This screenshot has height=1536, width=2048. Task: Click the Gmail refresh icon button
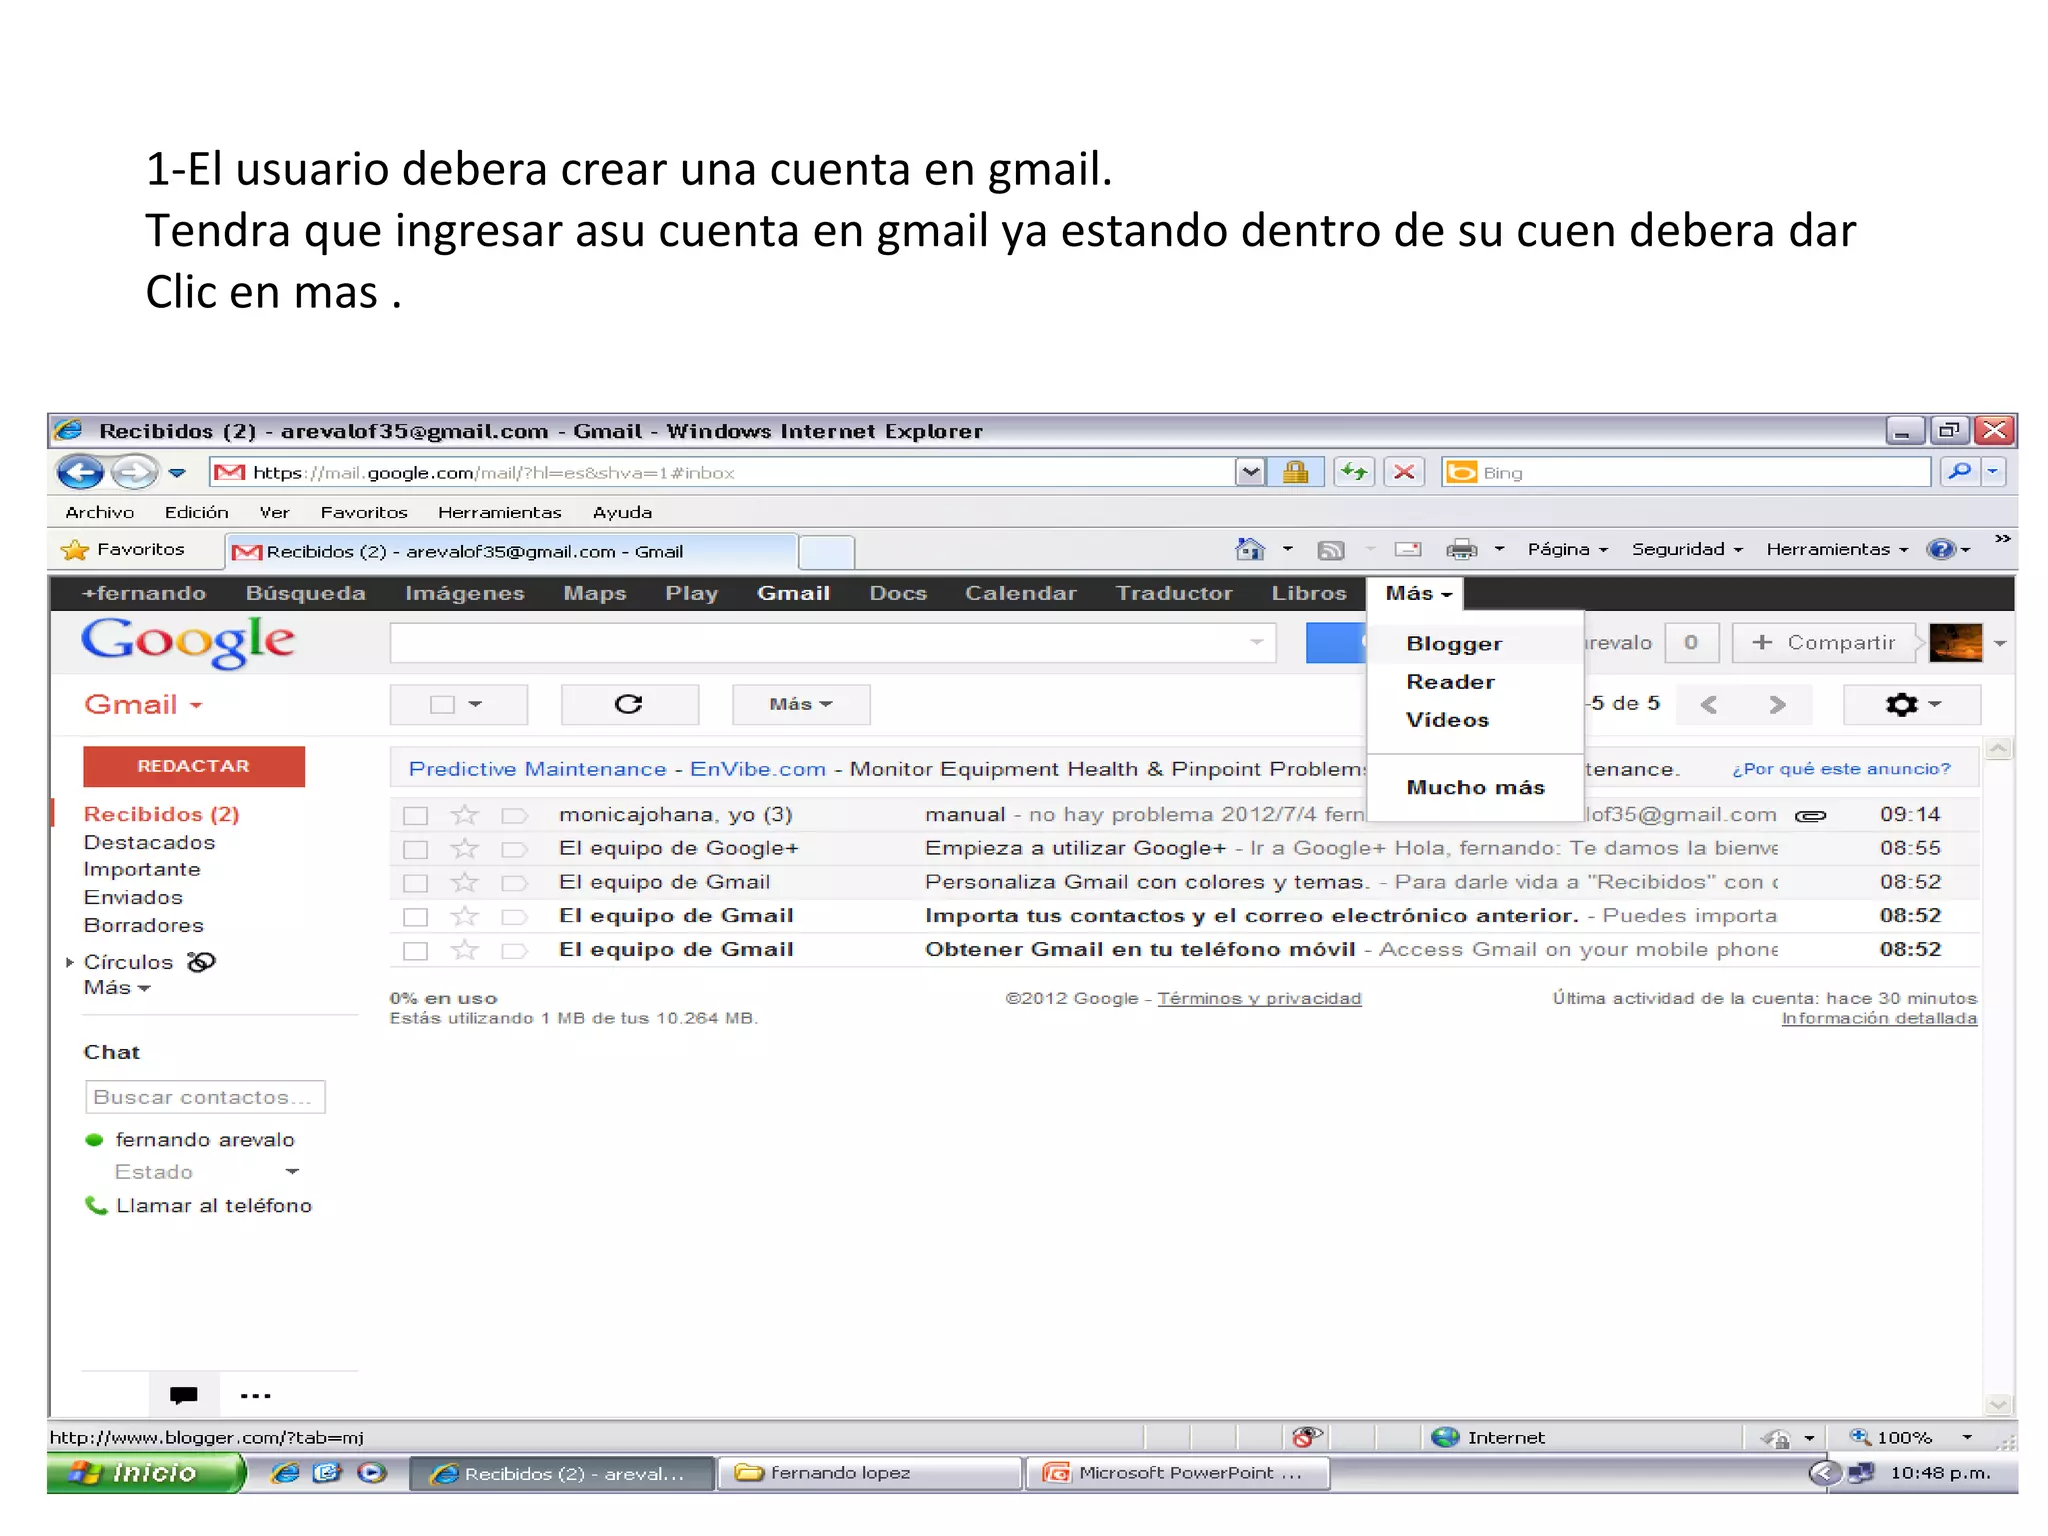pos(628,704)
